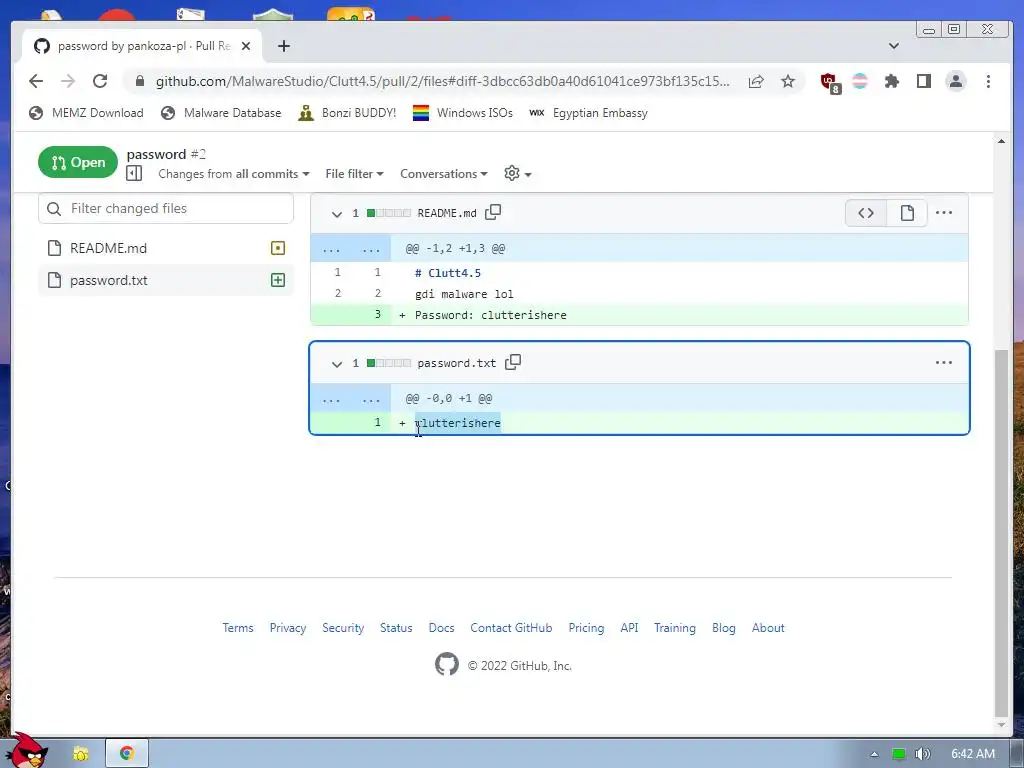Go forward with the browser arrow
Viewport: 1024px width, 768px height.
[x=68, y=81]
